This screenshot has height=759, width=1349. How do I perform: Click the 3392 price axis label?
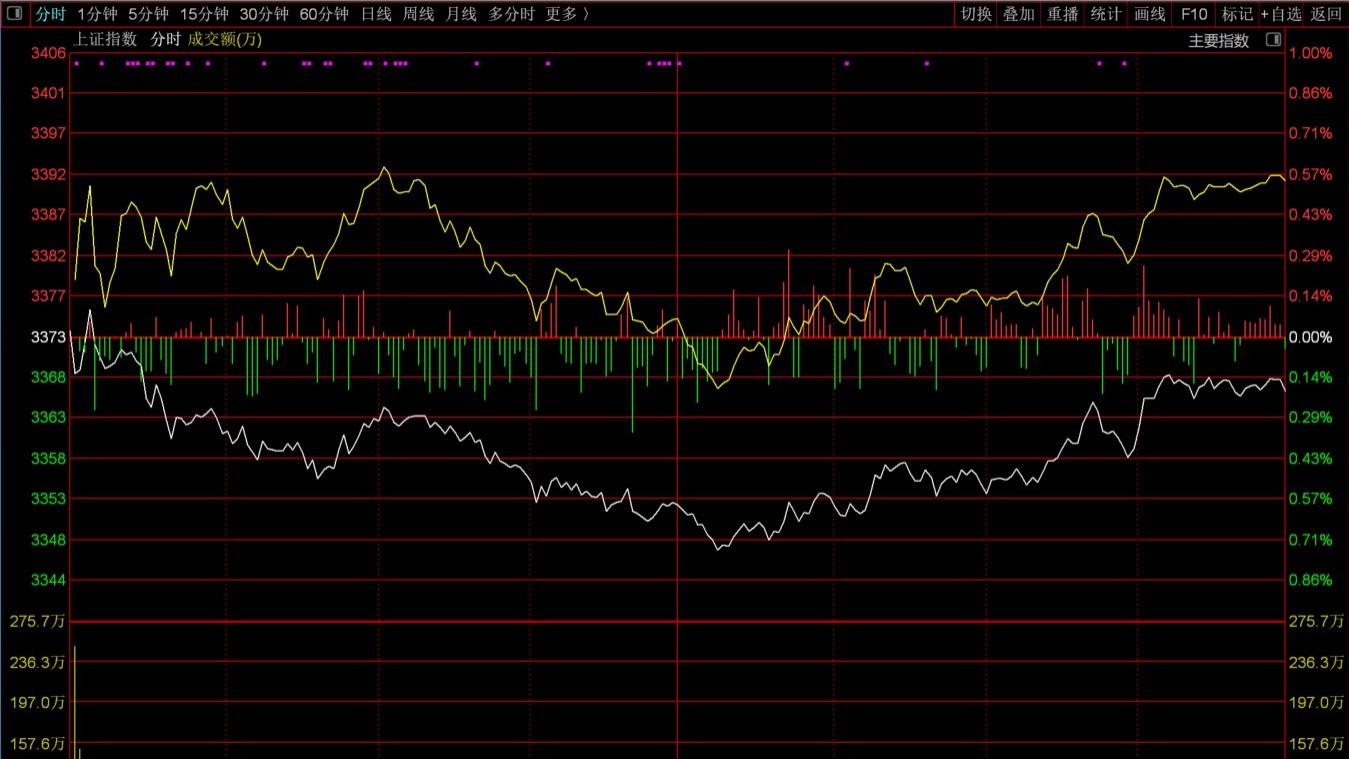[x=49, y=174]
